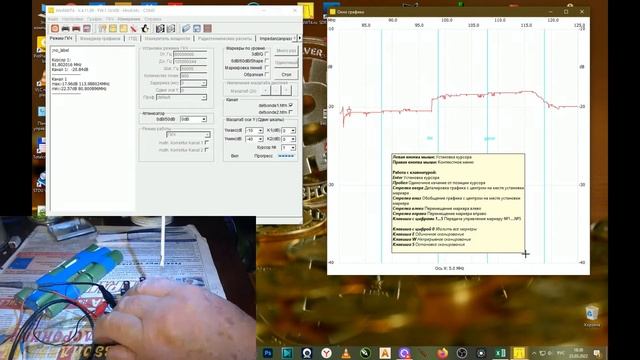Click the Однократно sweep button
The image size is (640, 360).
286,62
